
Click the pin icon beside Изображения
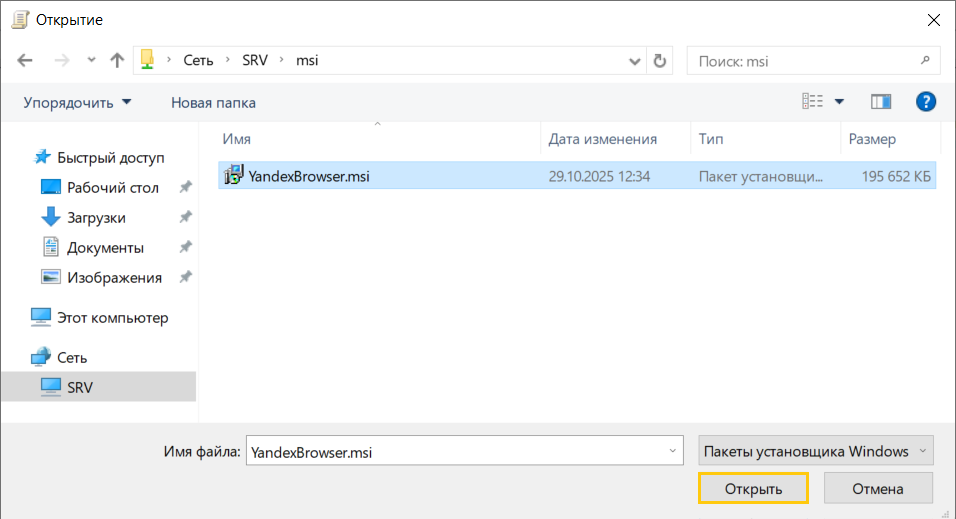pyautogui.click(x=185, y=277)
